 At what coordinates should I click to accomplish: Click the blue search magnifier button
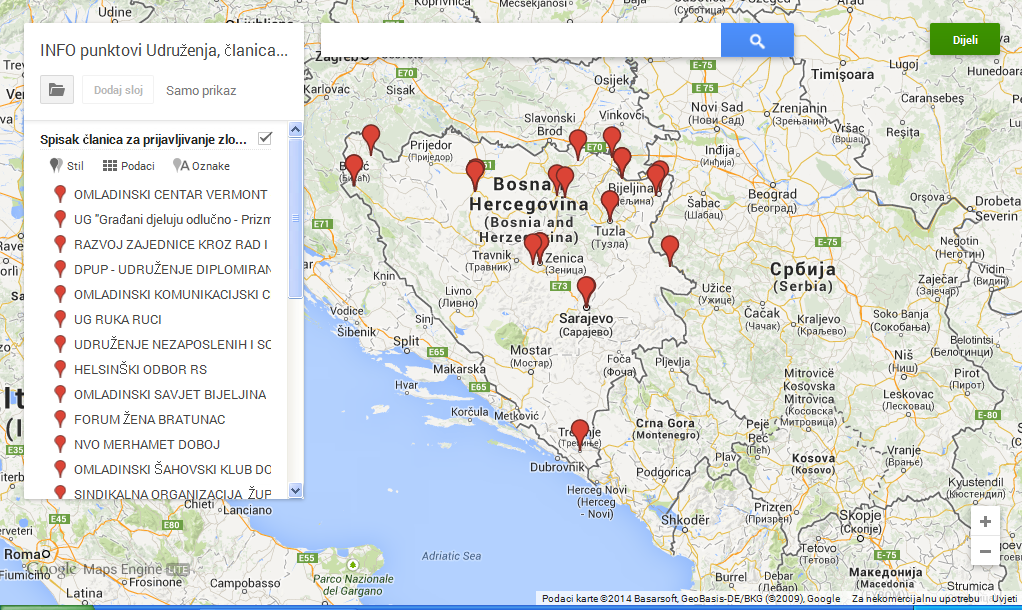(x=757, y=41)
